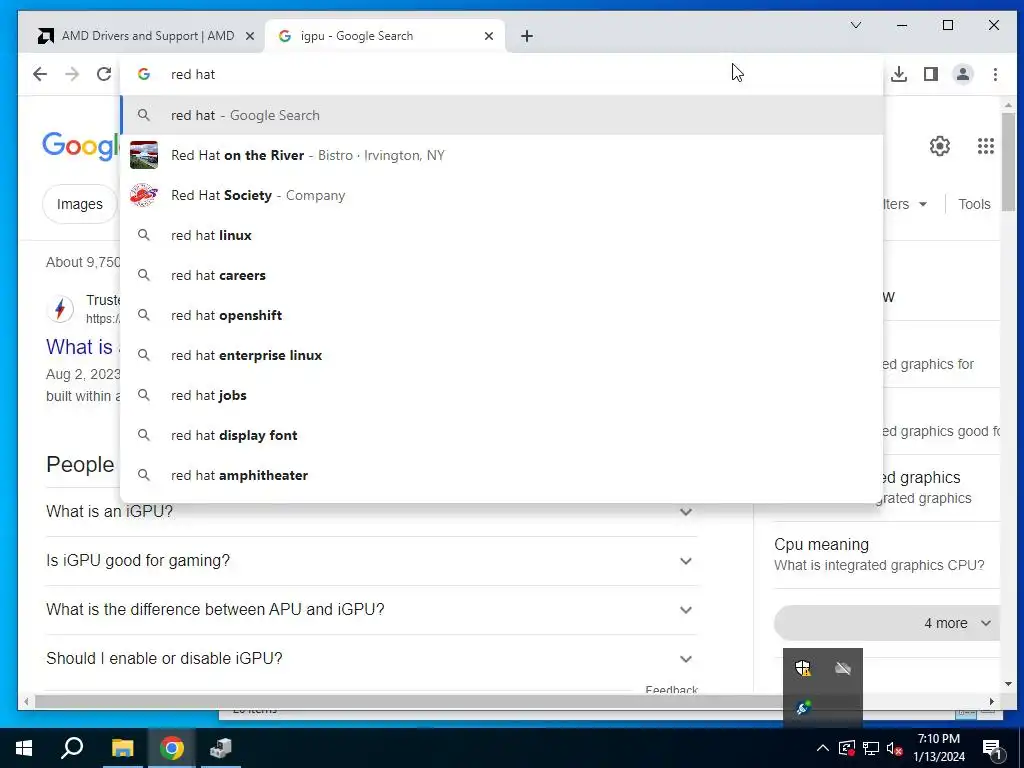Click the Google logo
1024x768 pixels.
tap(81, 145)
